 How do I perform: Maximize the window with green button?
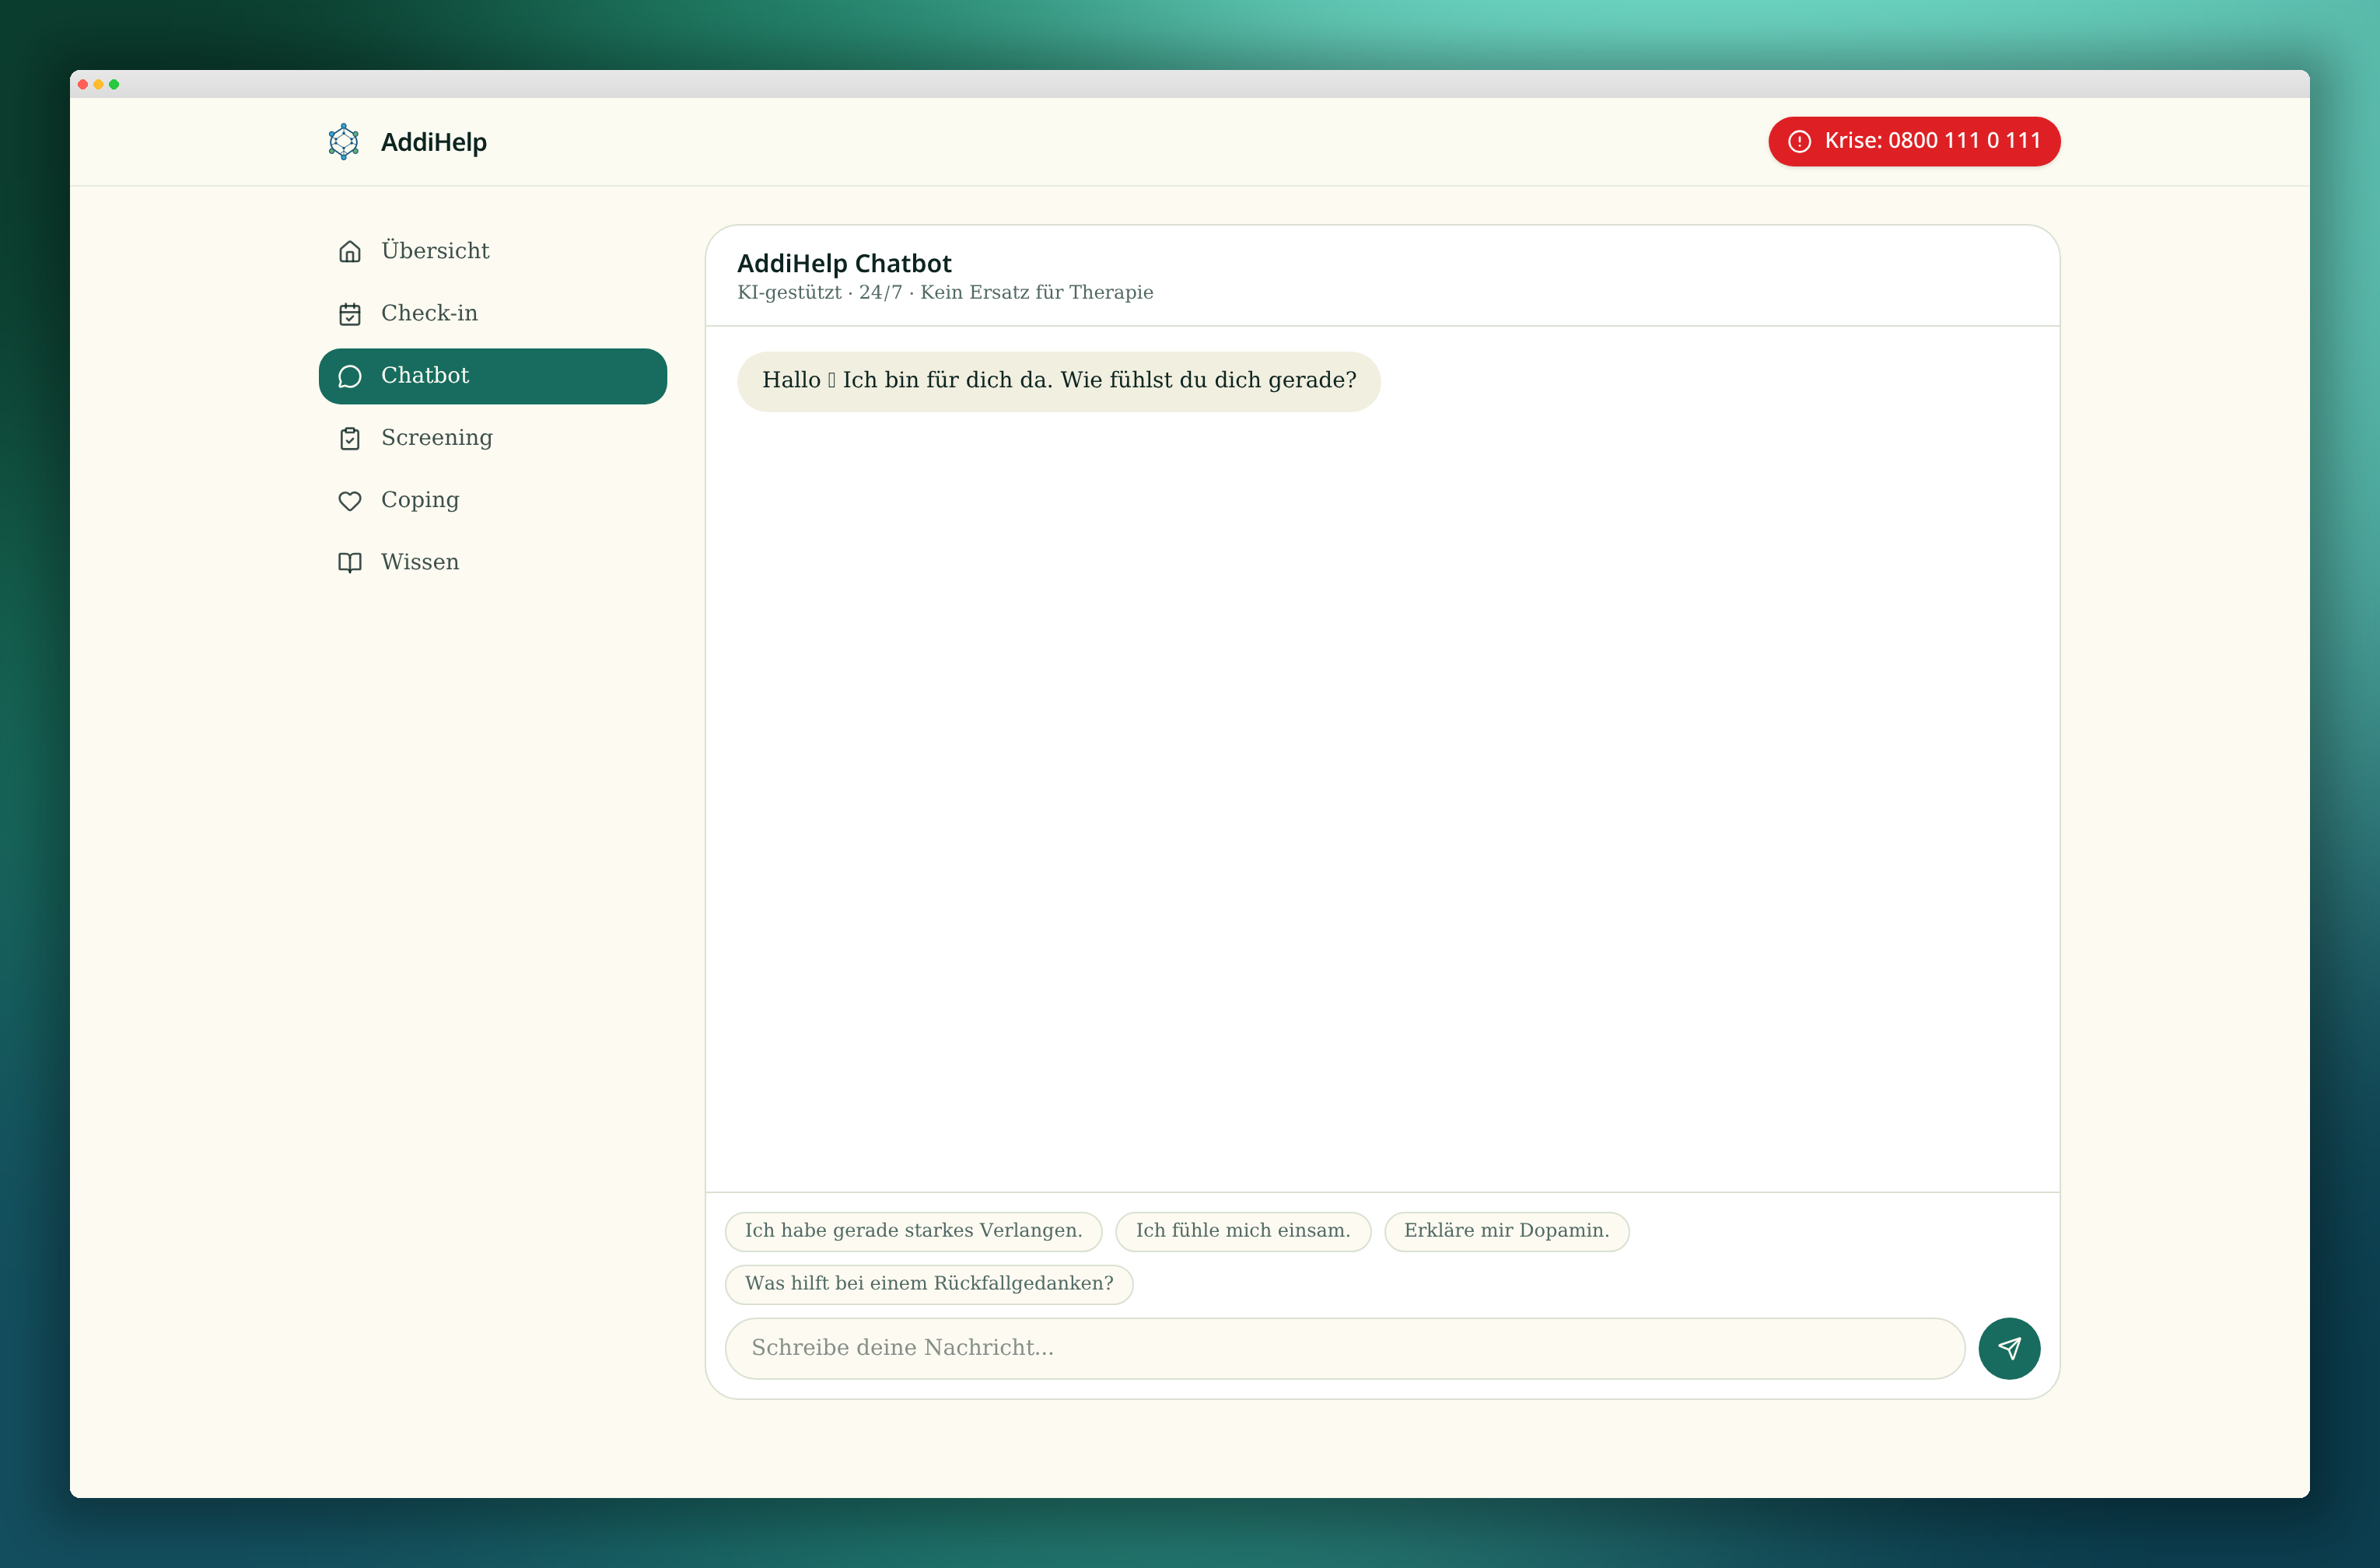click(x=114, y=84)
